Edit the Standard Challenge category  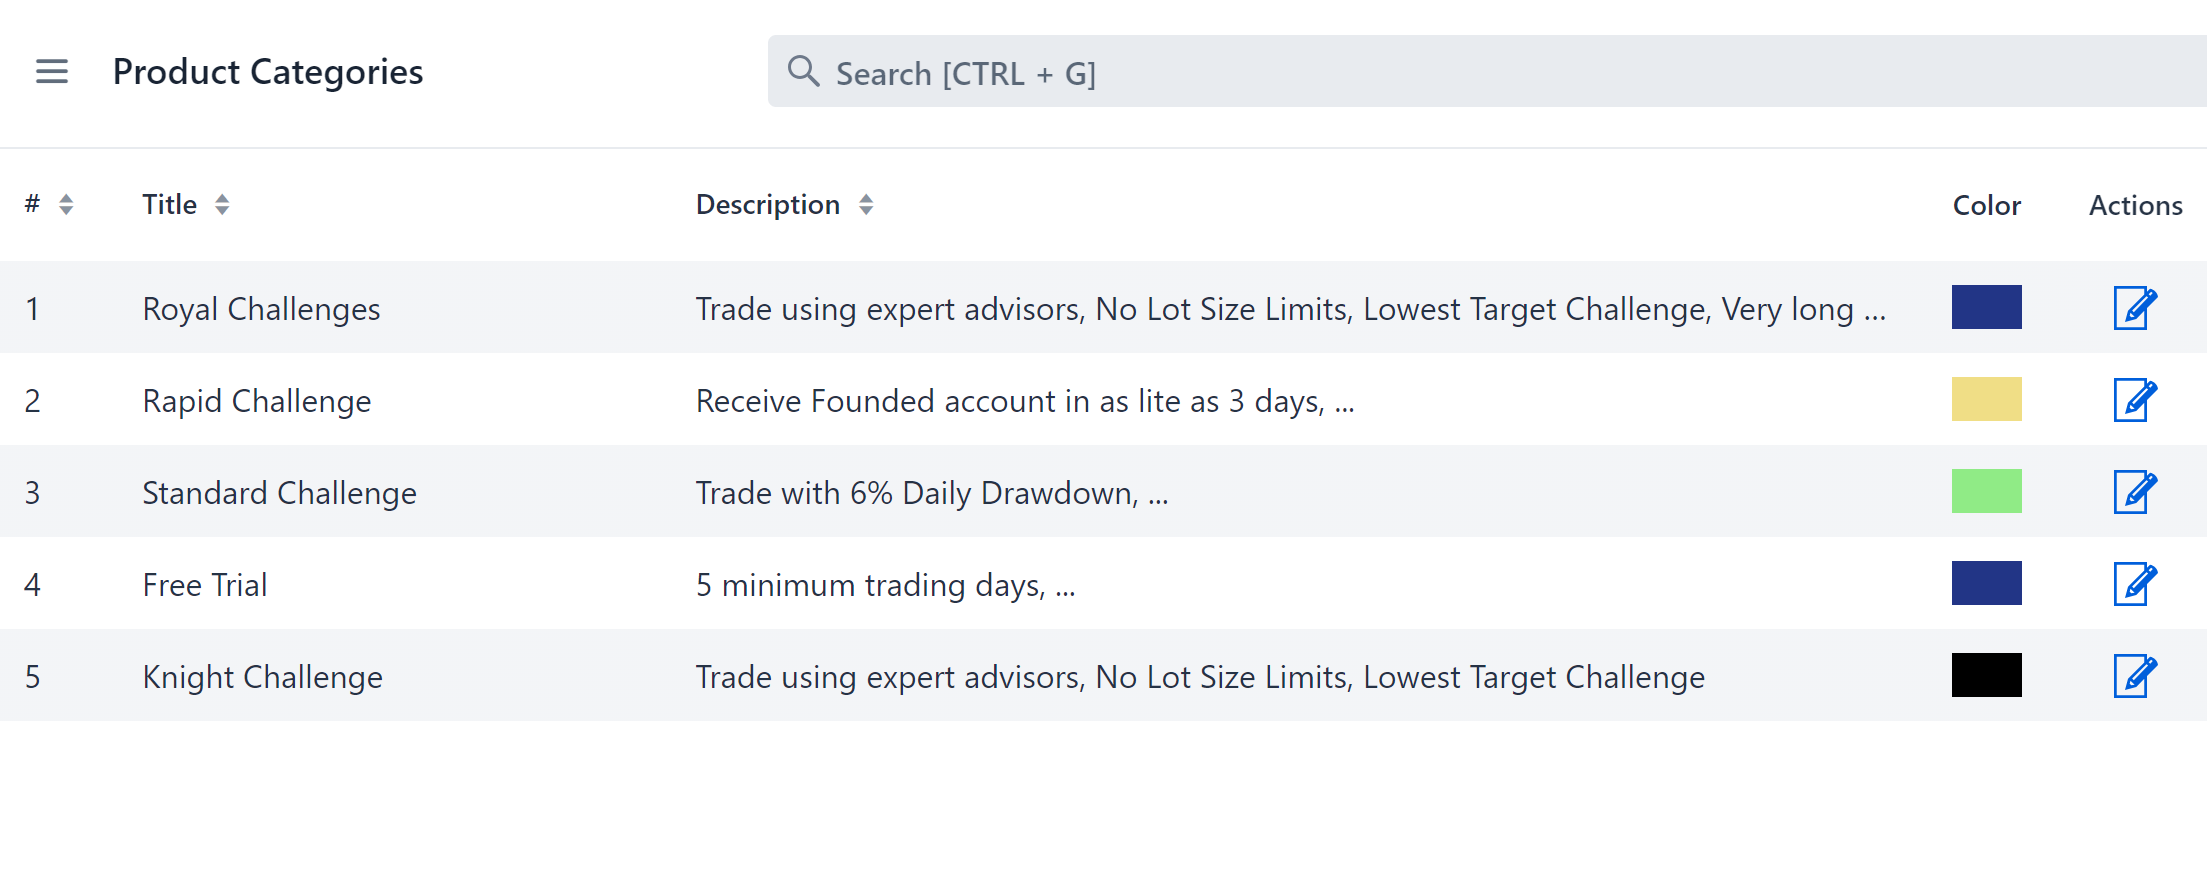(x=2134, y=492)
